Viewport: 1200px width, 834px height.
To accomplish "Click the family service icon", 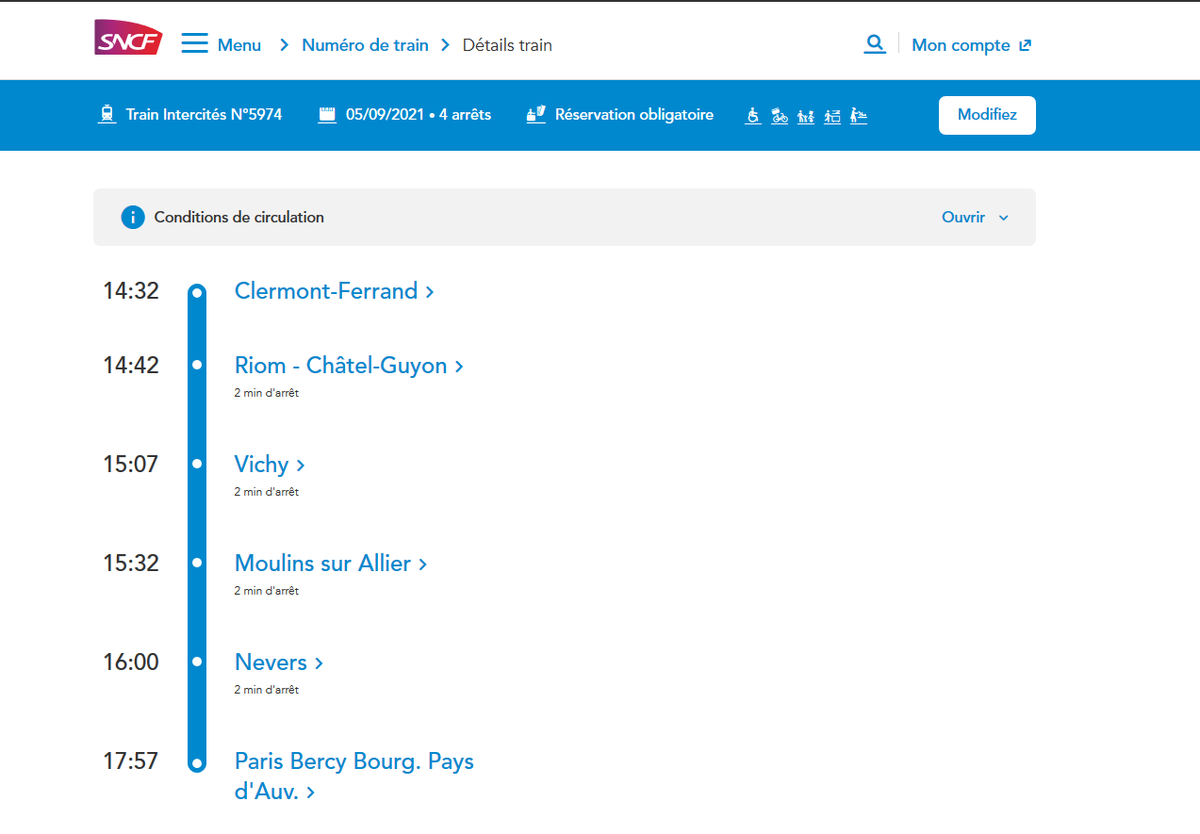I will [x=806, y=116].
